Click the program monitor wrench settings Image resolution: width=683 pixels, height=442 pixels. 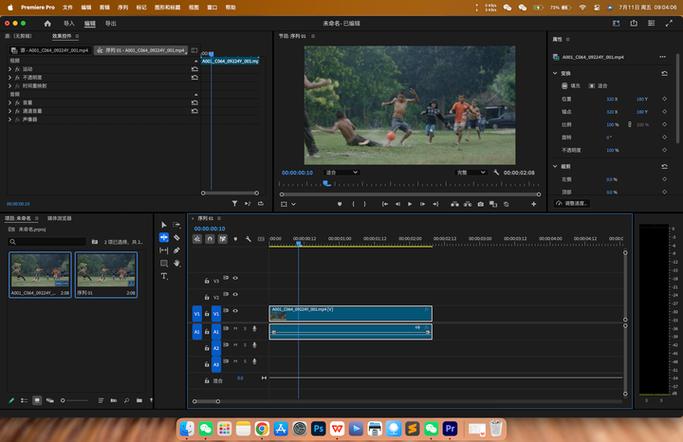pyautogui.click(x=496, y=172)
